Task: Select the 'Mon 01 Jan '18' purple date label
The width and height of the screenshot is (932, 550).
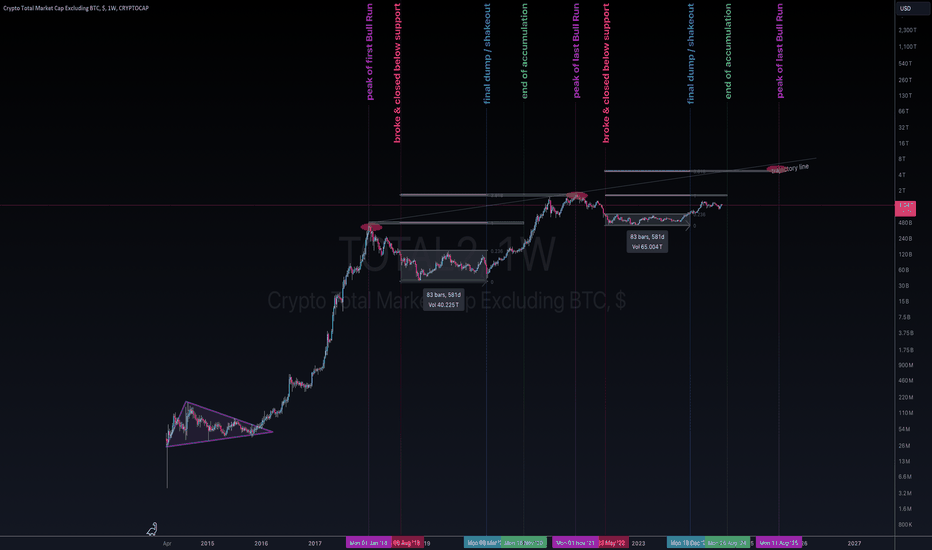Action: click(369, 543)
